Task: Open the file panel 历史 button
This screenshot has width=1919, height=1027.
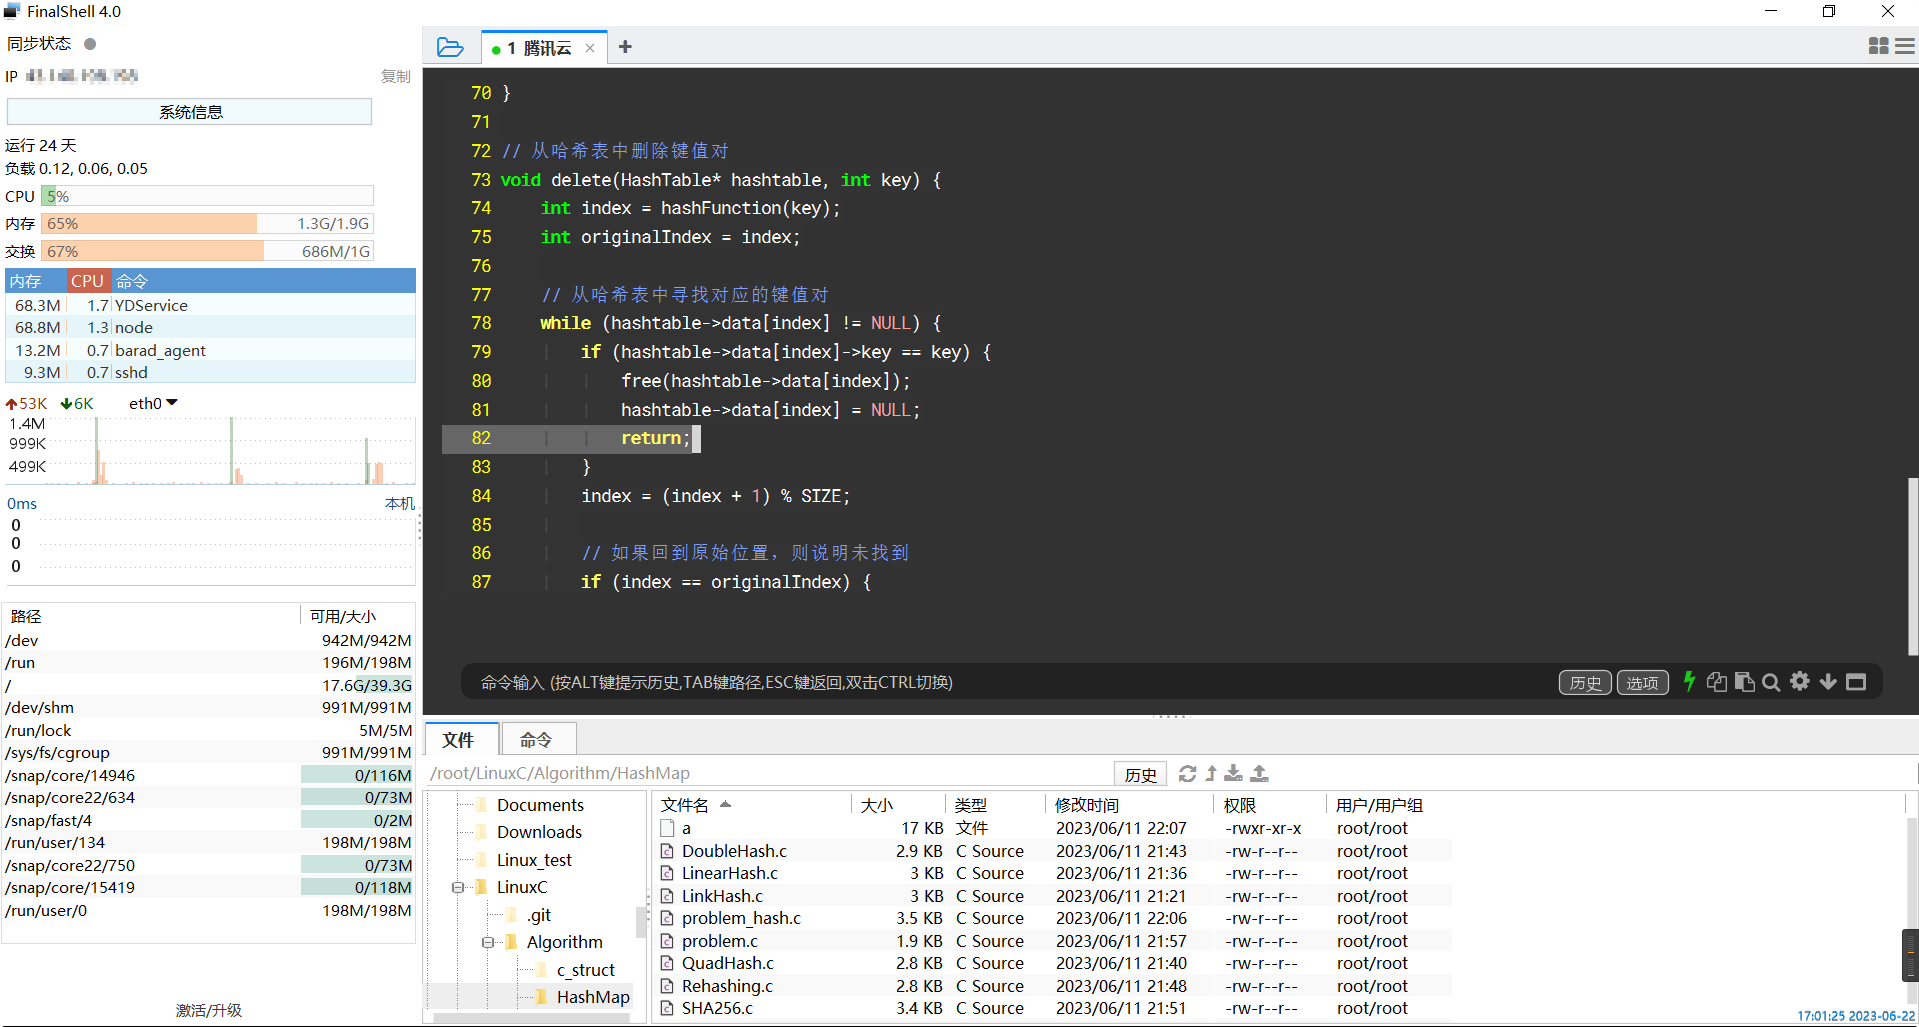Action: click(x=1140, y=774)
